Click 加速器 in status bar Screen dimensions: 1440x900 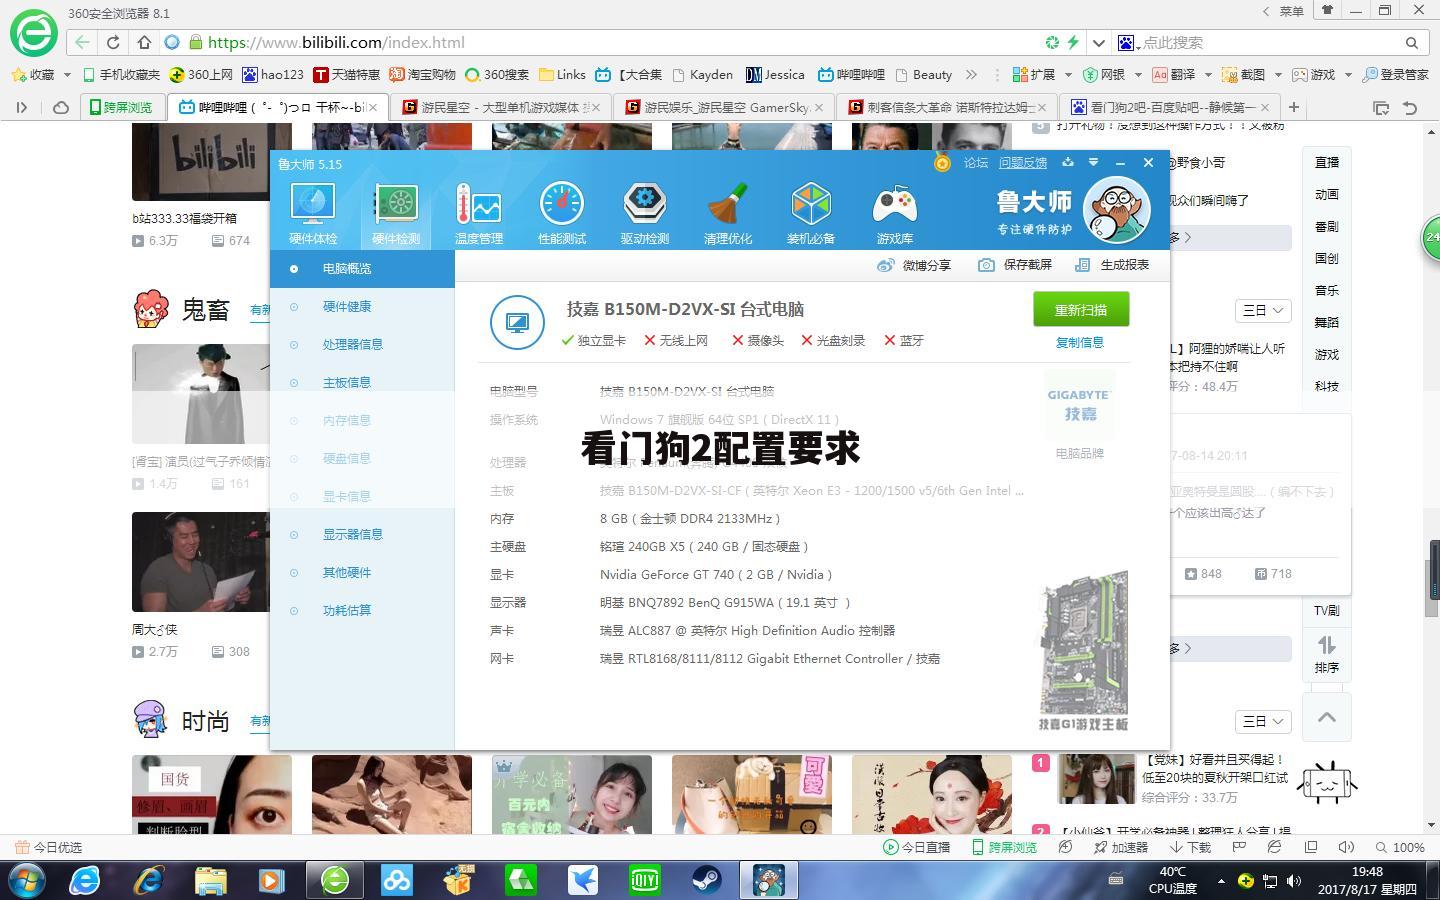pyautogui.click(x=1121, y=847)
